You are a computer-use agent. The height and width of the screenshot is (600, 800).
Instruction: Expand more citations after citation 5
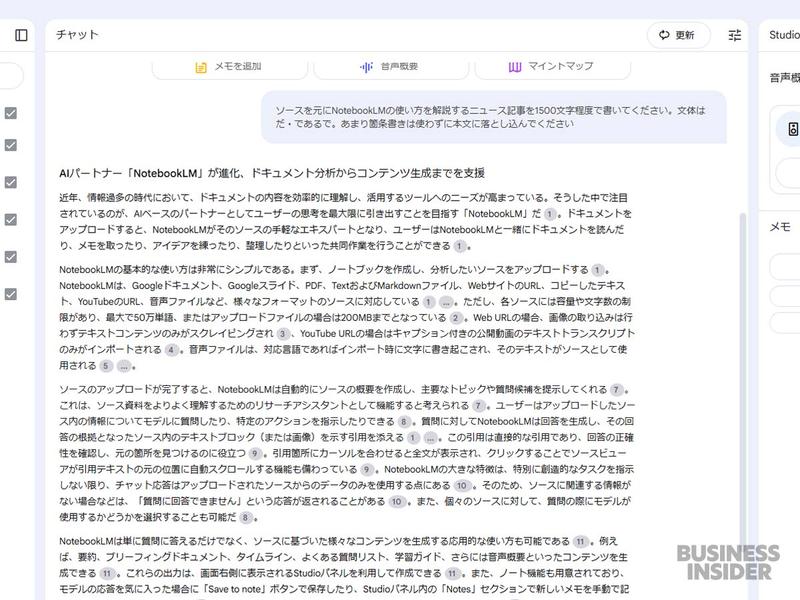(x=124, y=366)
